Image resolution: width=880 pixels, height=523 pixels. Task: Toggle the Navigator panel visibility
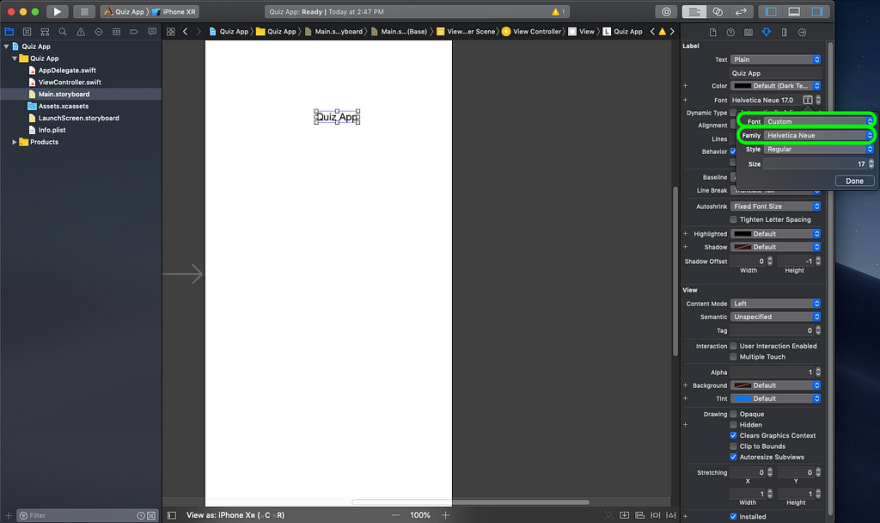771,11
